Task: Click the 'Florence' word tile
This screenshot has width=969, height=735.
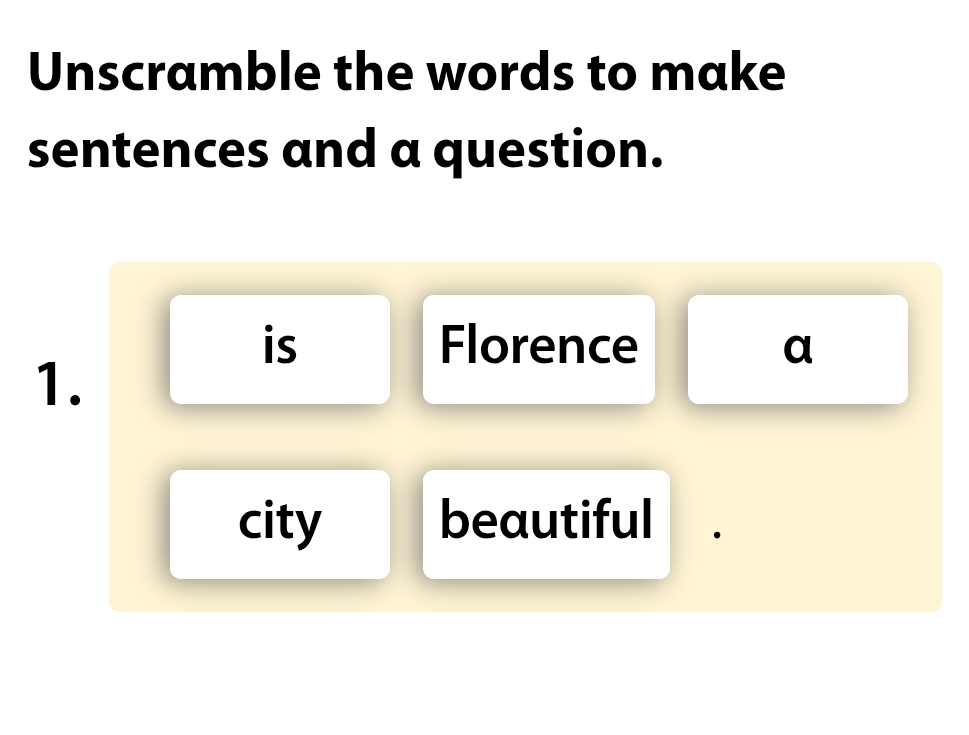Action: [538, 349]
